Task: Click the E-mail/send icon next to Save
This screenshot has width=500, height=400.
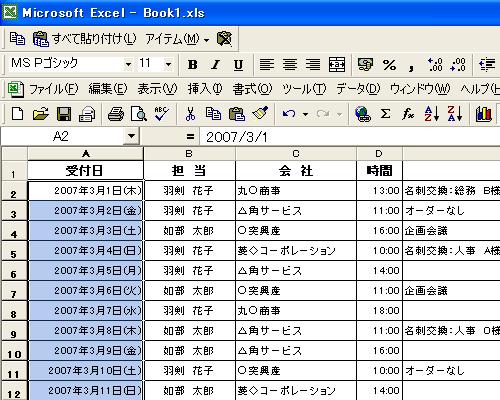Action: click(x=87, y=114)
